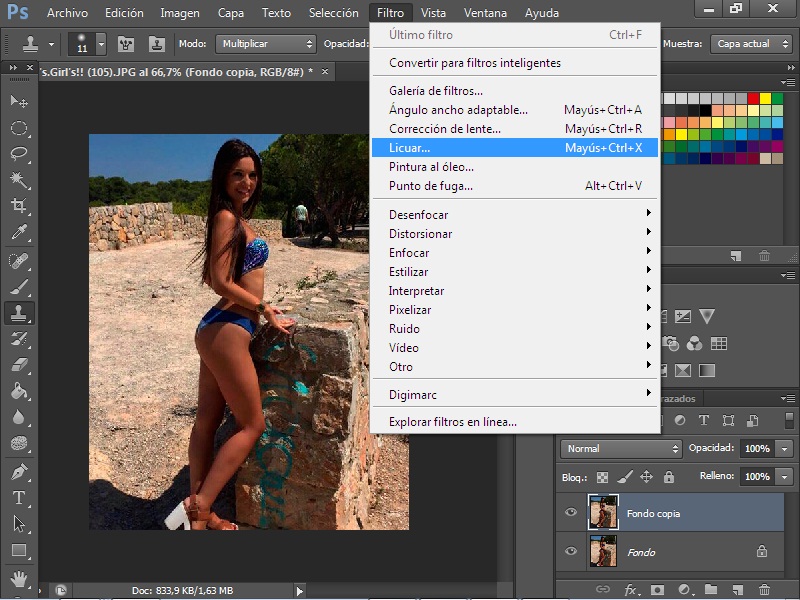Expand the Opacidad slider arrow in Layers

pos(784,449)
